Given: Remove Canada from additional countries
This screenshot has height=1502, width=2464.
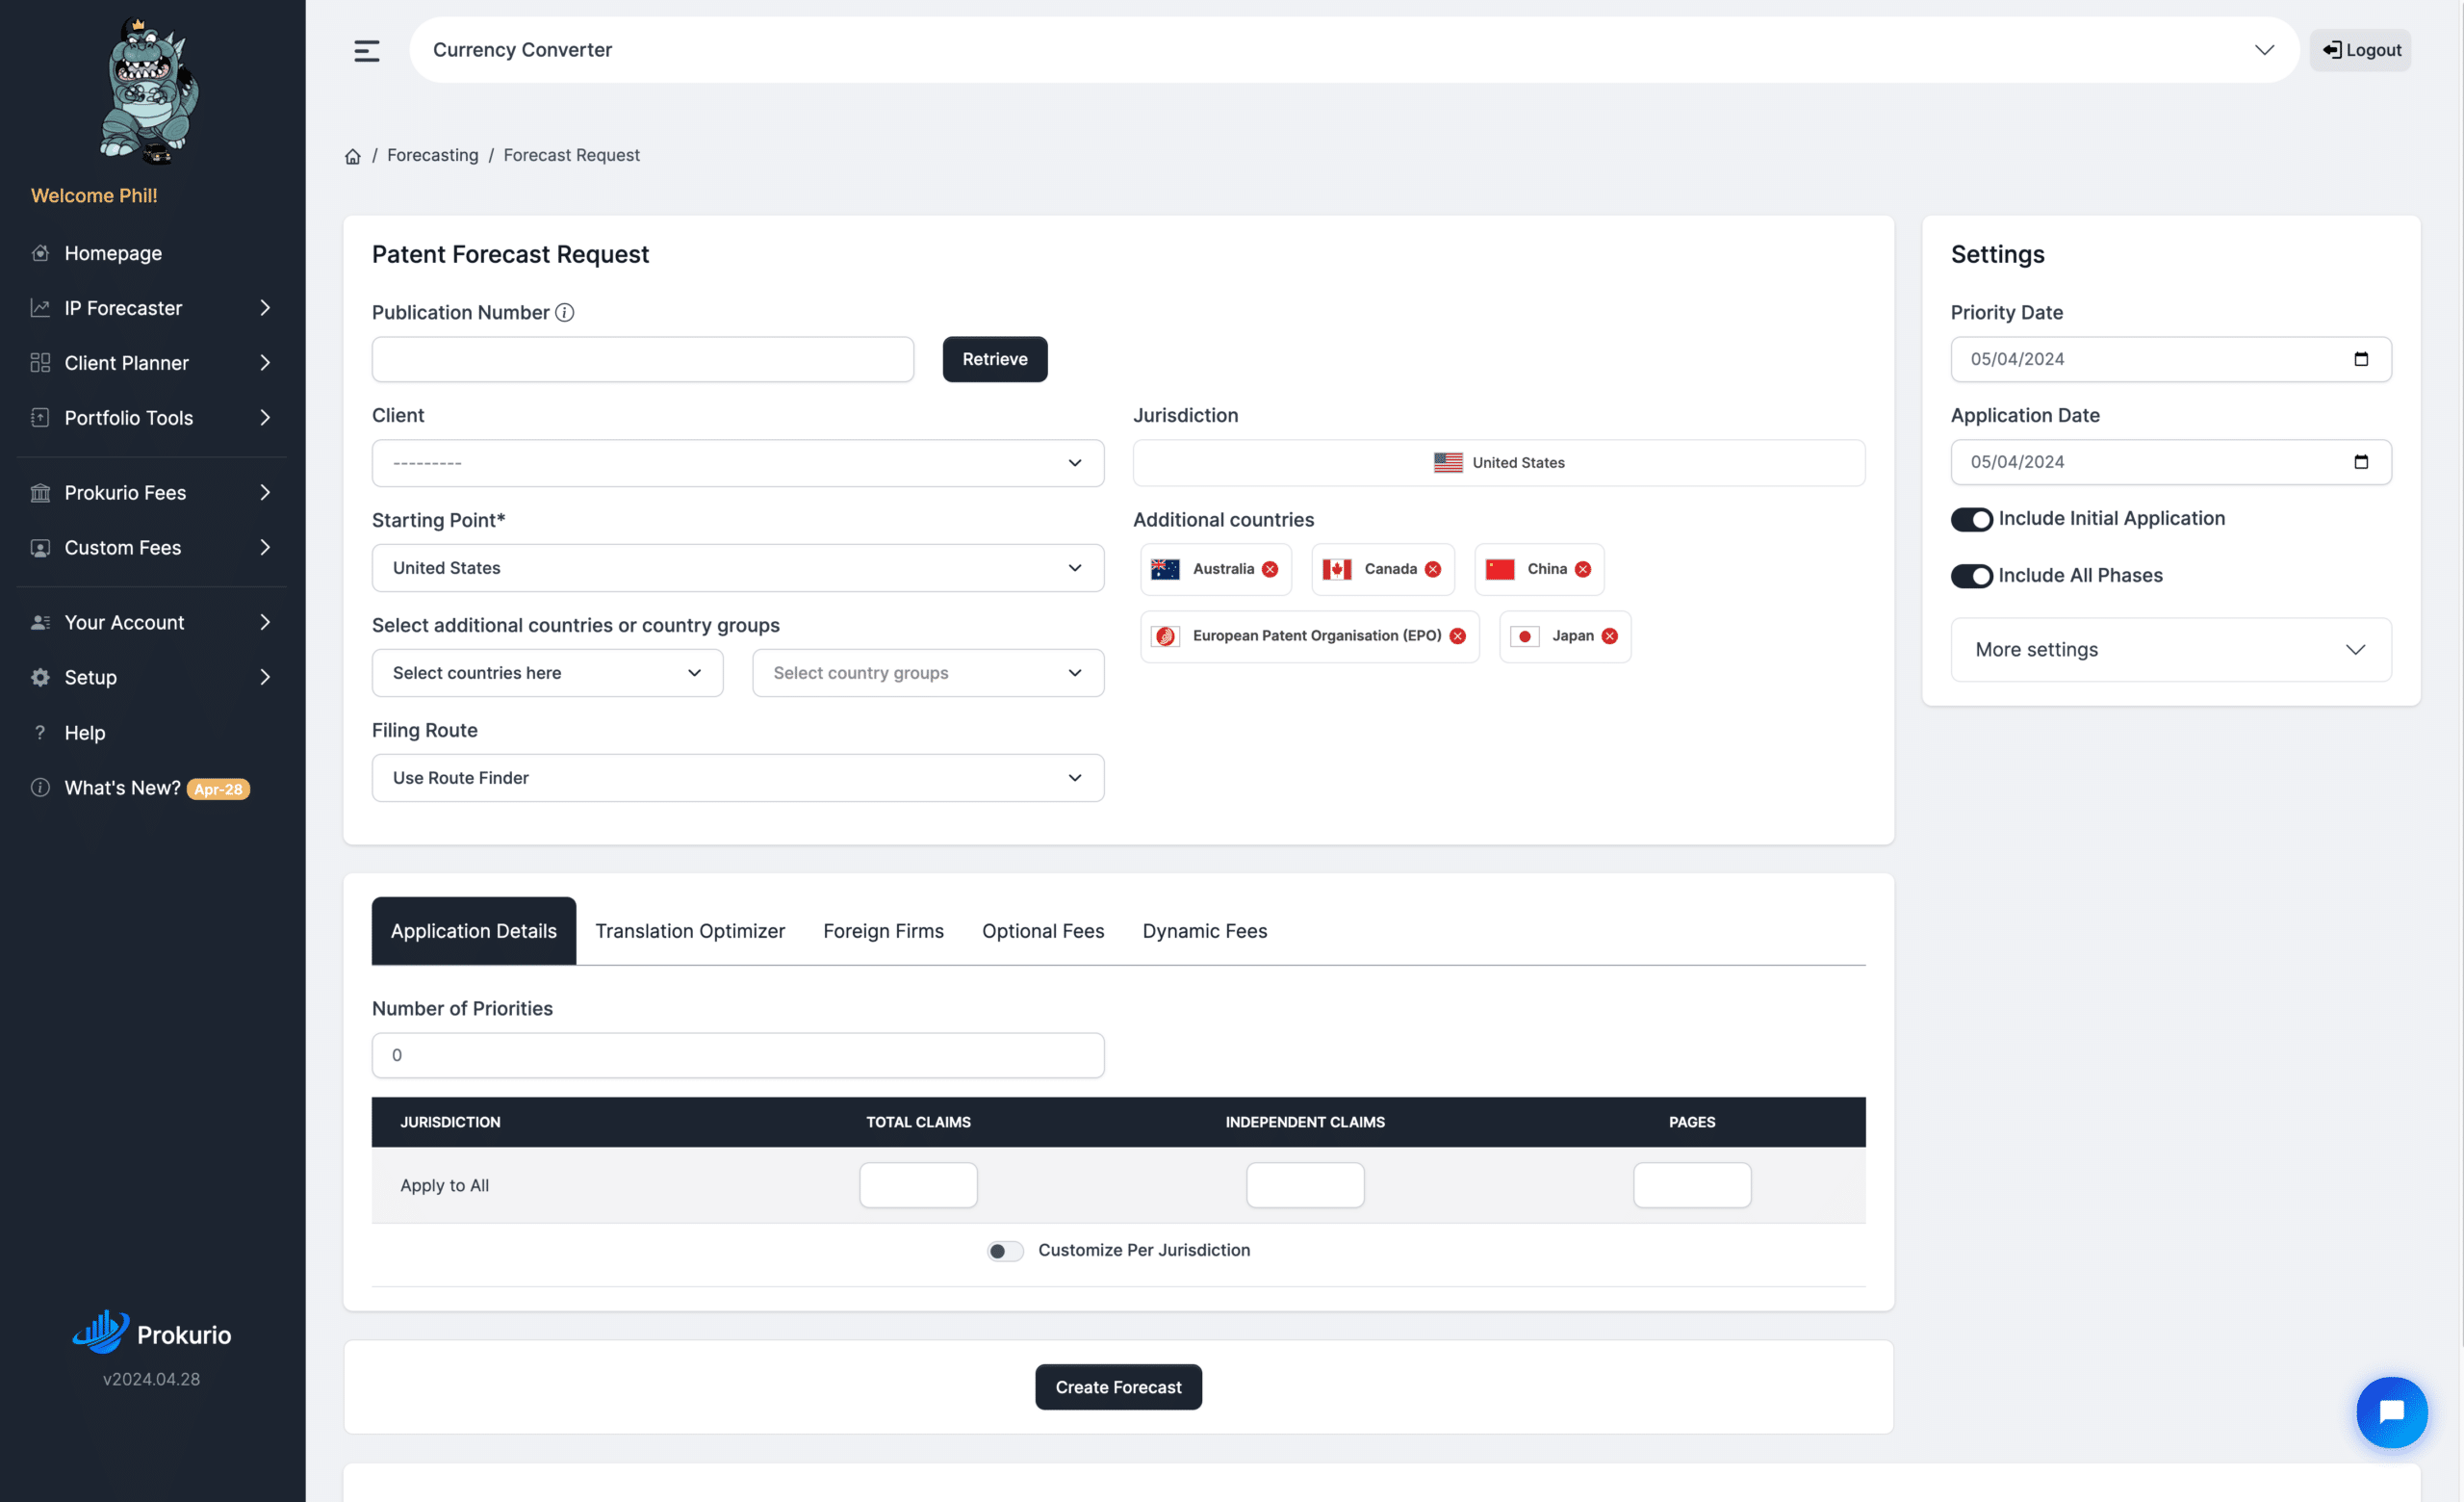Looking at the screenshot, I should pyautogui.click(x=1433, y=569).
